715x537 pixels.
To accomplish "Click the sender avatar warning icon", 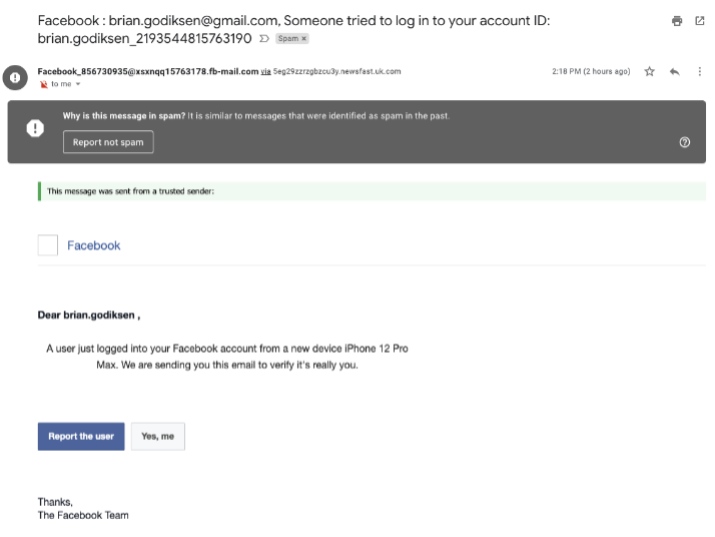I will tap(15, 77).
